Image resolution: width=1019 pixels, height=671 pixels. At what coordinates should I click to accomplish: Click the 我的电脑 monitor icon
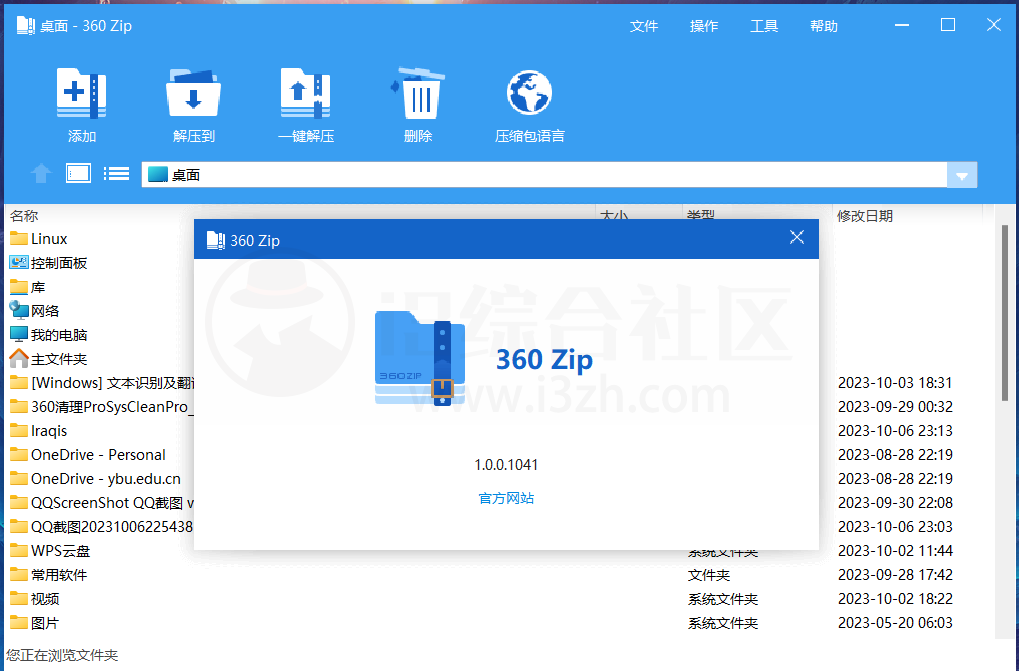(x=19, y=335)
